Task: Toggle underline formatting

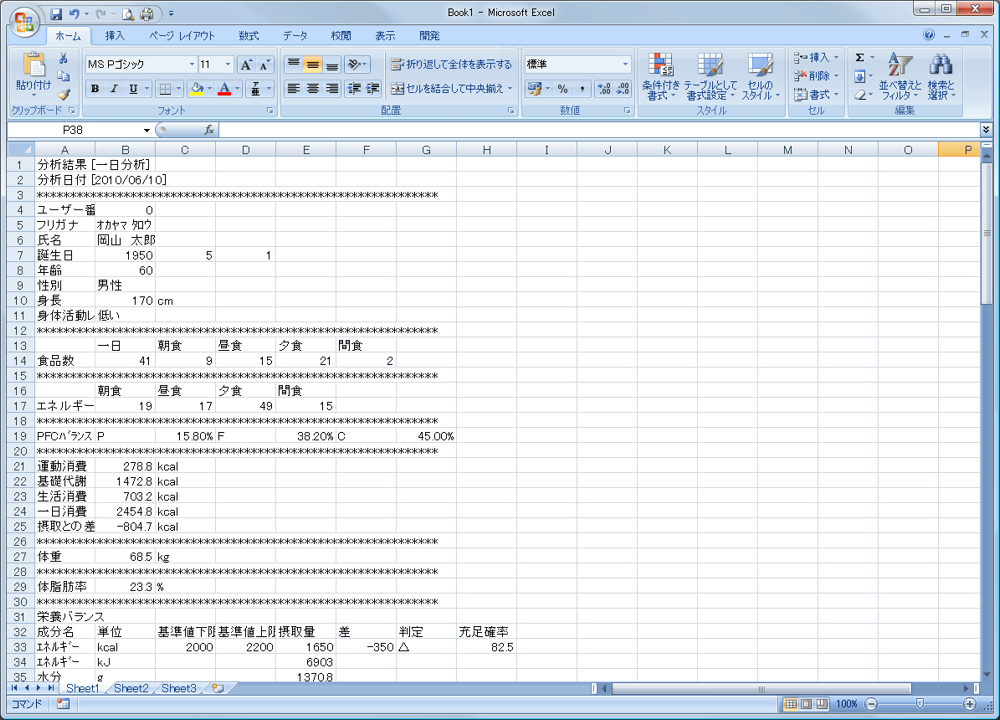Action: click(x=133, y=89)
